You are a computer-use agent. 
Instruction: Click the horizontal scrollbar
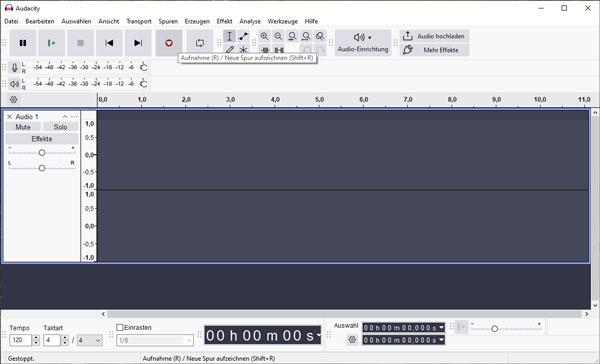344,314
